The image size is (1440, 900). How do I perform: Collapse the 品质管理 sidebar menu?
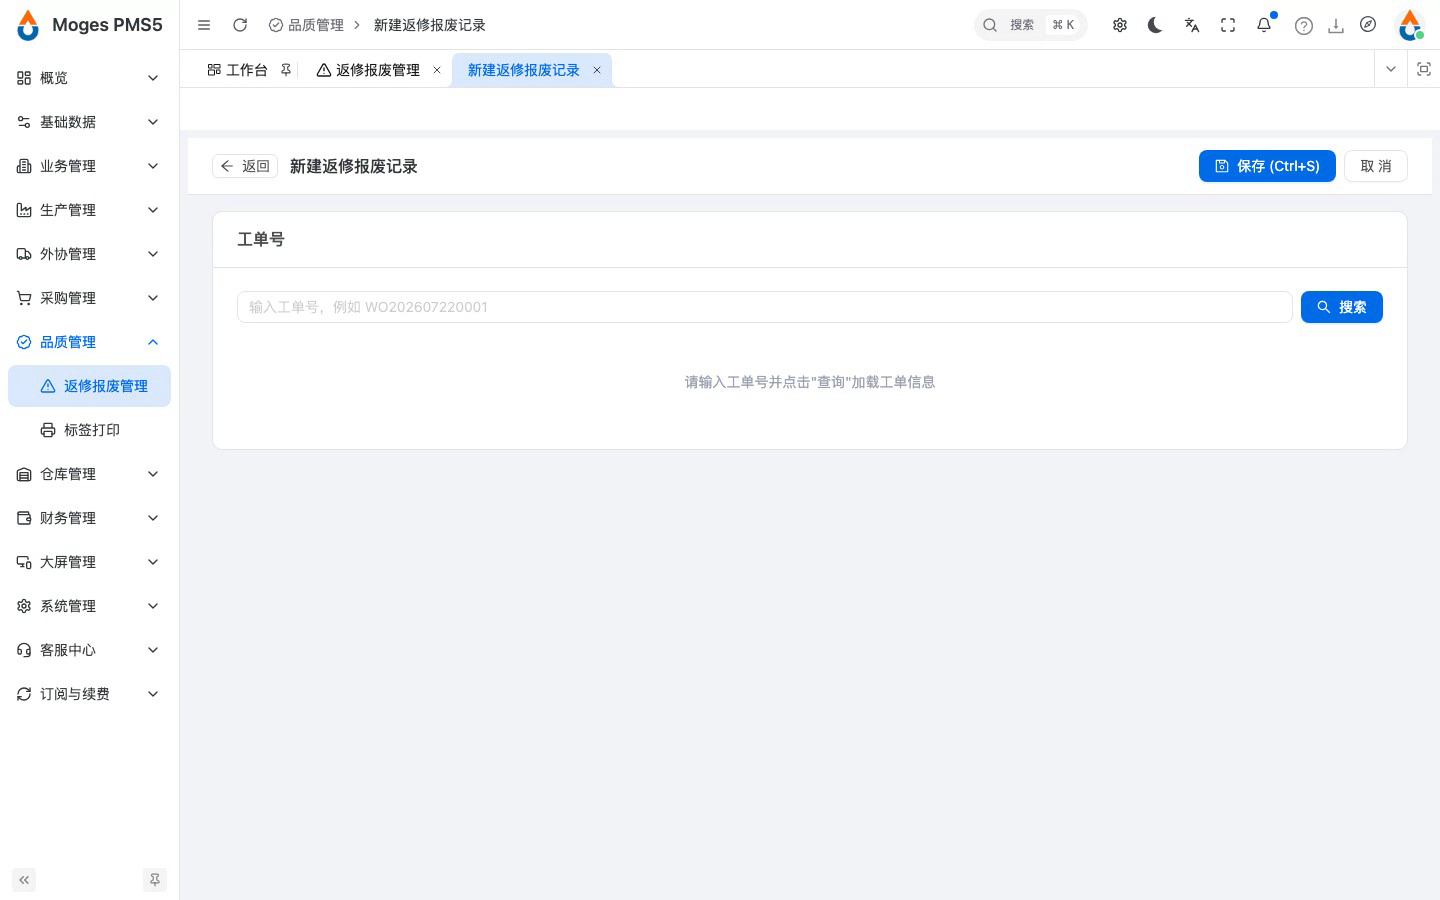[89, 342]
